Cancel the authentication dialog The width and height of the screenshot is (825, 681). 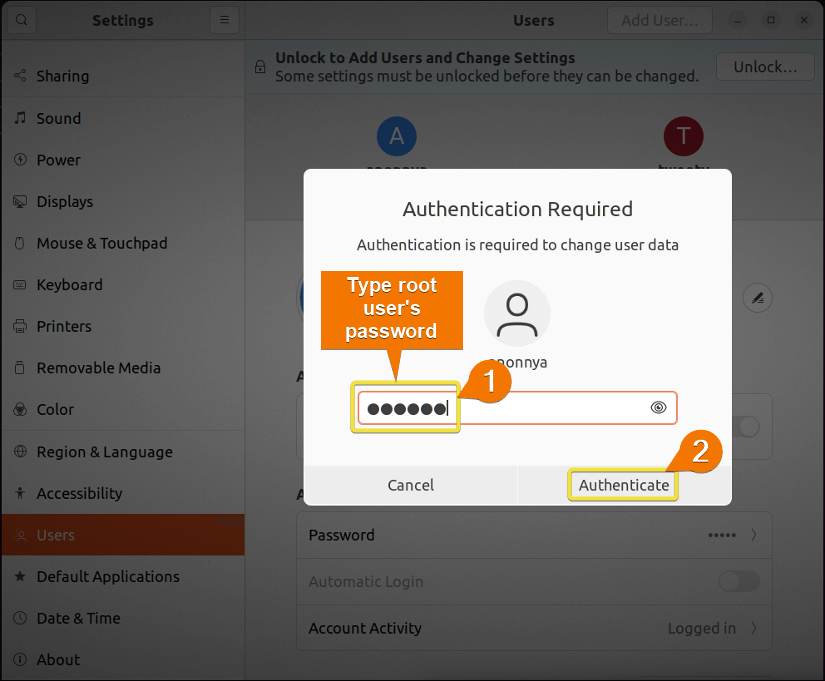pyautogui.click(x=410, y=485)
